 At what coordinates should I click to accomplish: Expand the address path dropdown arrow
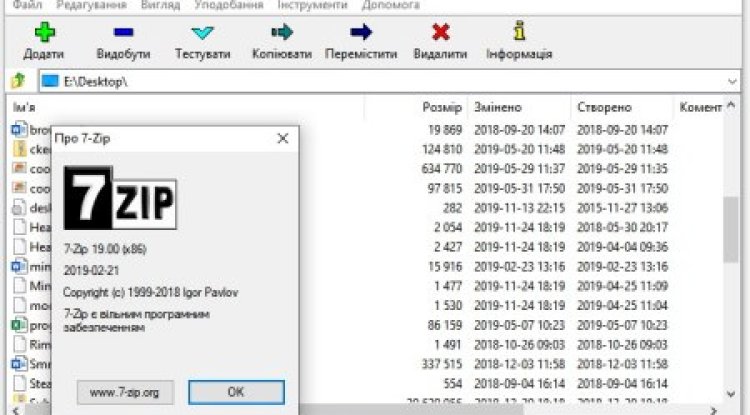tap(732, 81)
